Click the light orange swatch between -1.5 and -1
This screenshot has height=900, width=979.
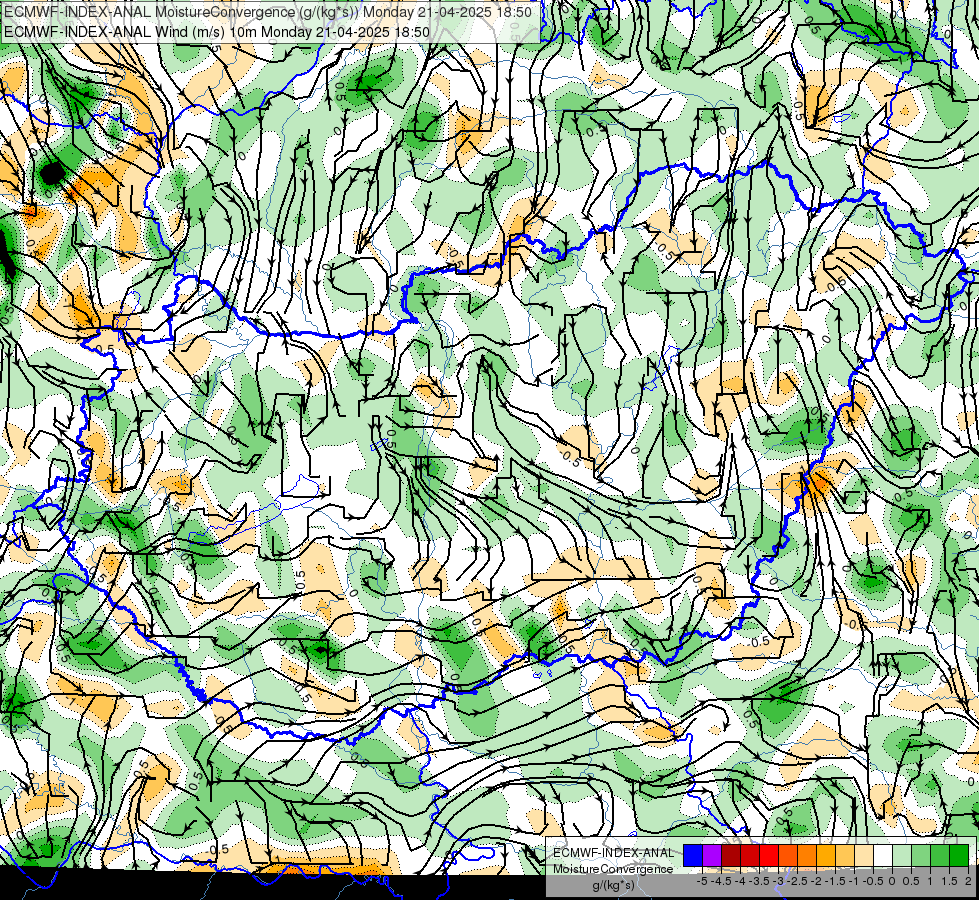pos(845,856)
